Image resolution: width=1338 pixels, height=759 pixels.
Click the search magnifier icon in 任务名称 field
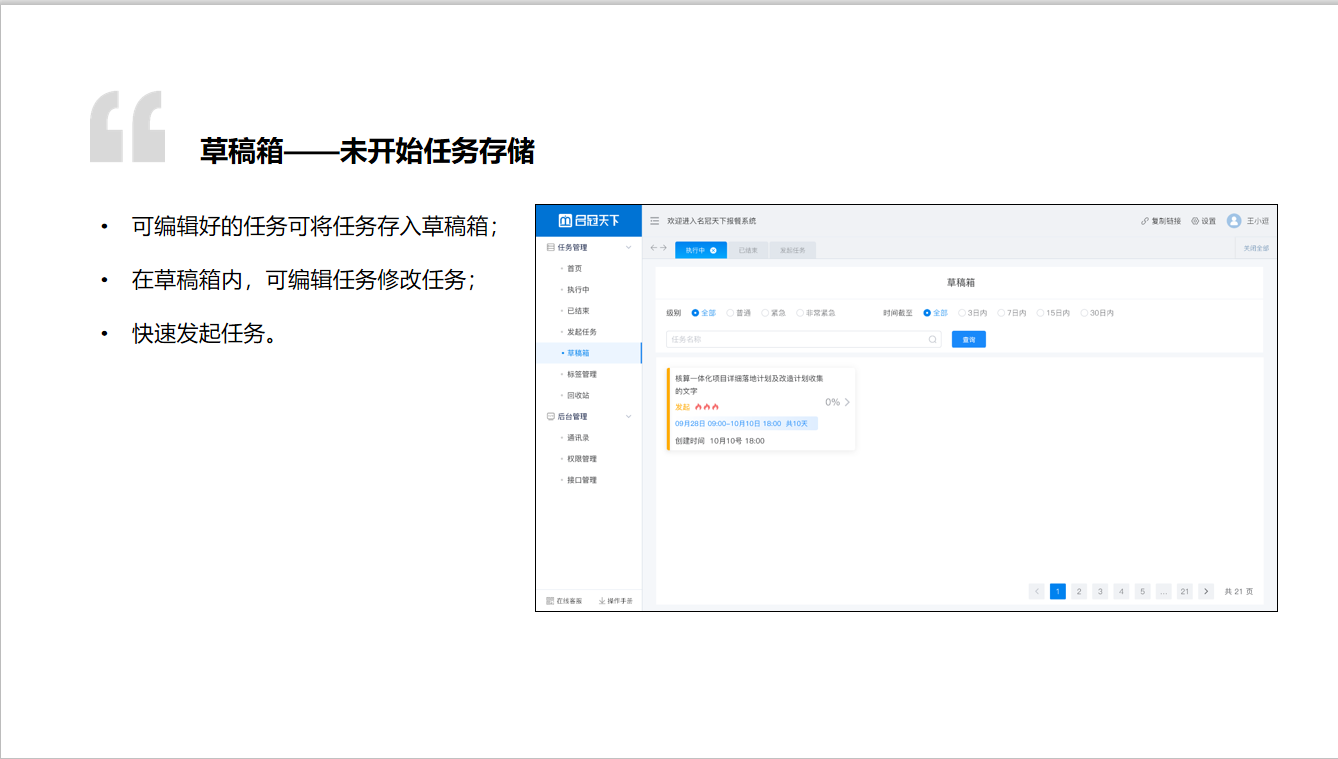(933, 340)
